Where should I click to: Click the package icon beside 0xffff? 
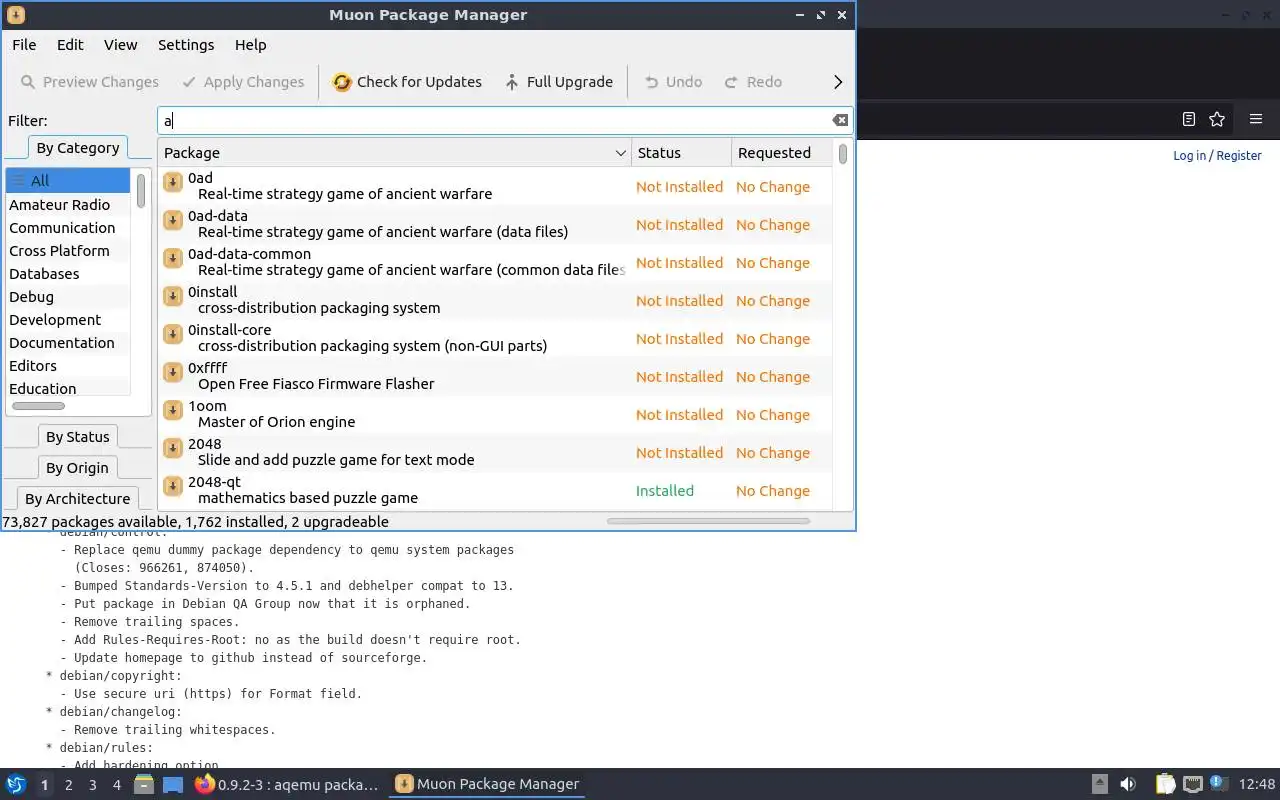coord(172,371)
